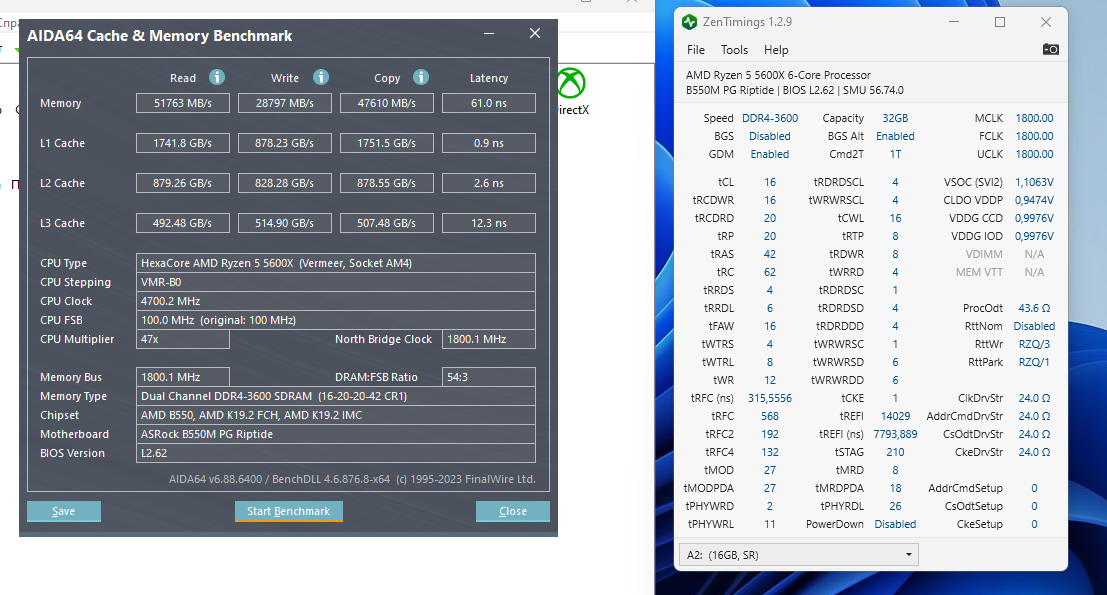The image size is (1107, 595).
Task: Open the A2 memory module dropdown
Action: [798, 555]
